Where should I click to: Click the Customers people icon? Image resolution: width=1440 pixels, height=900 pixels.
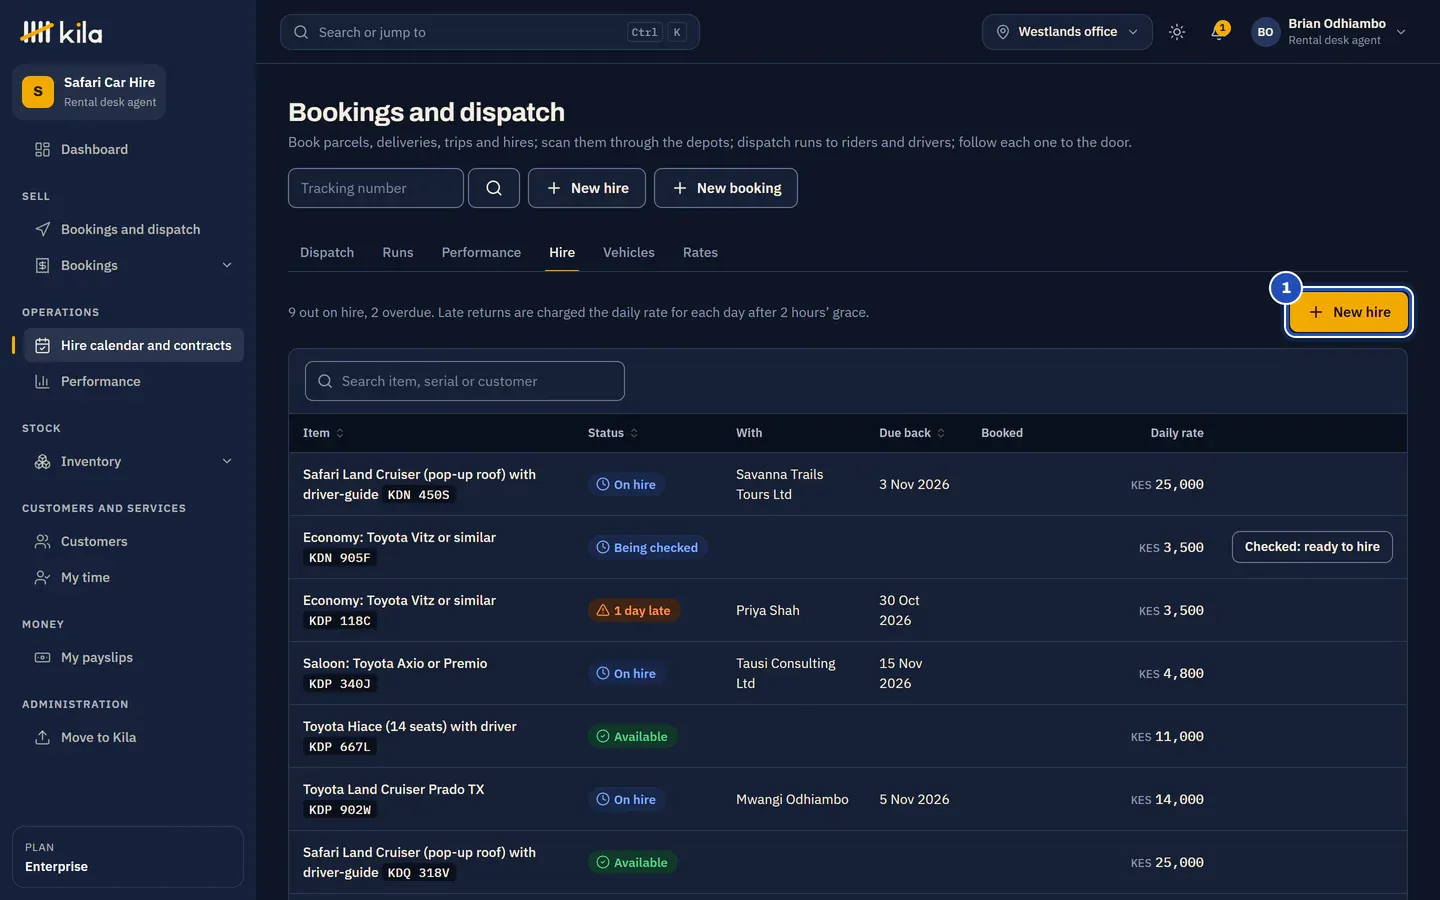pos(42,541)
